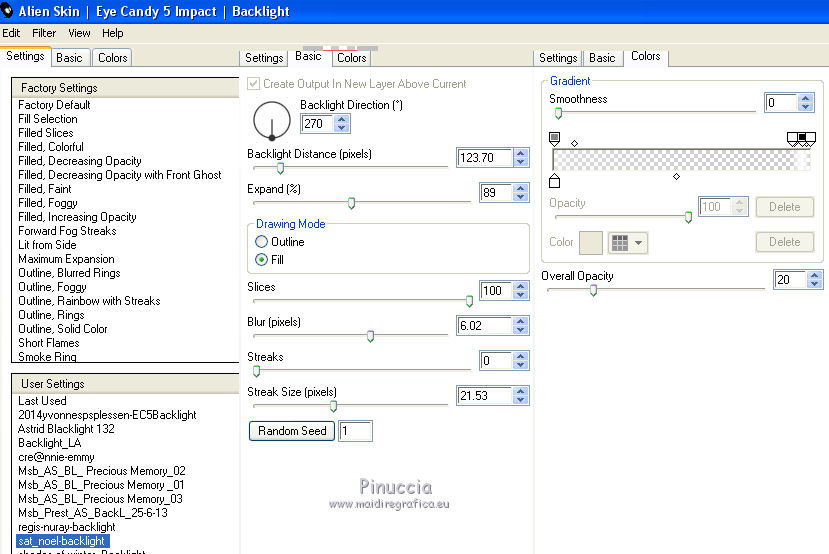Increase Expand value with up arrow
This screenshot has width=829, height=554.
point(521,188)
